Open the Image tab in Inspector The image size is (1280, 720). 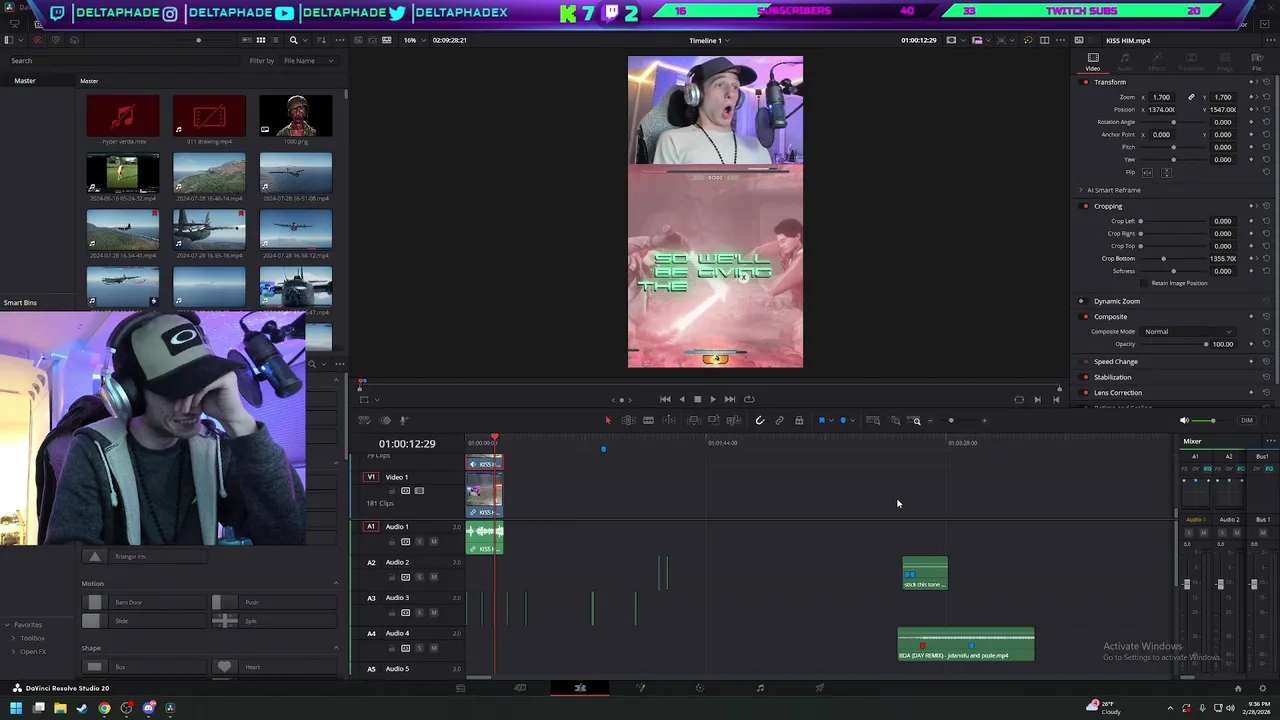1224,62
